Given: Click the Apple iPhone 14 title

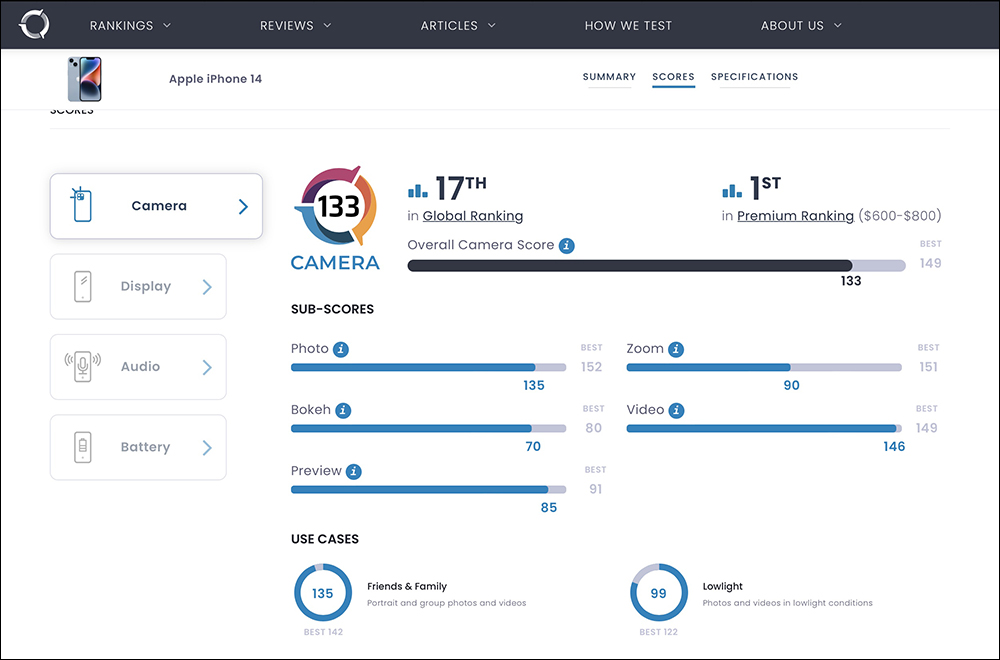Looking at the screenshot, I should (x=216, y=79).
